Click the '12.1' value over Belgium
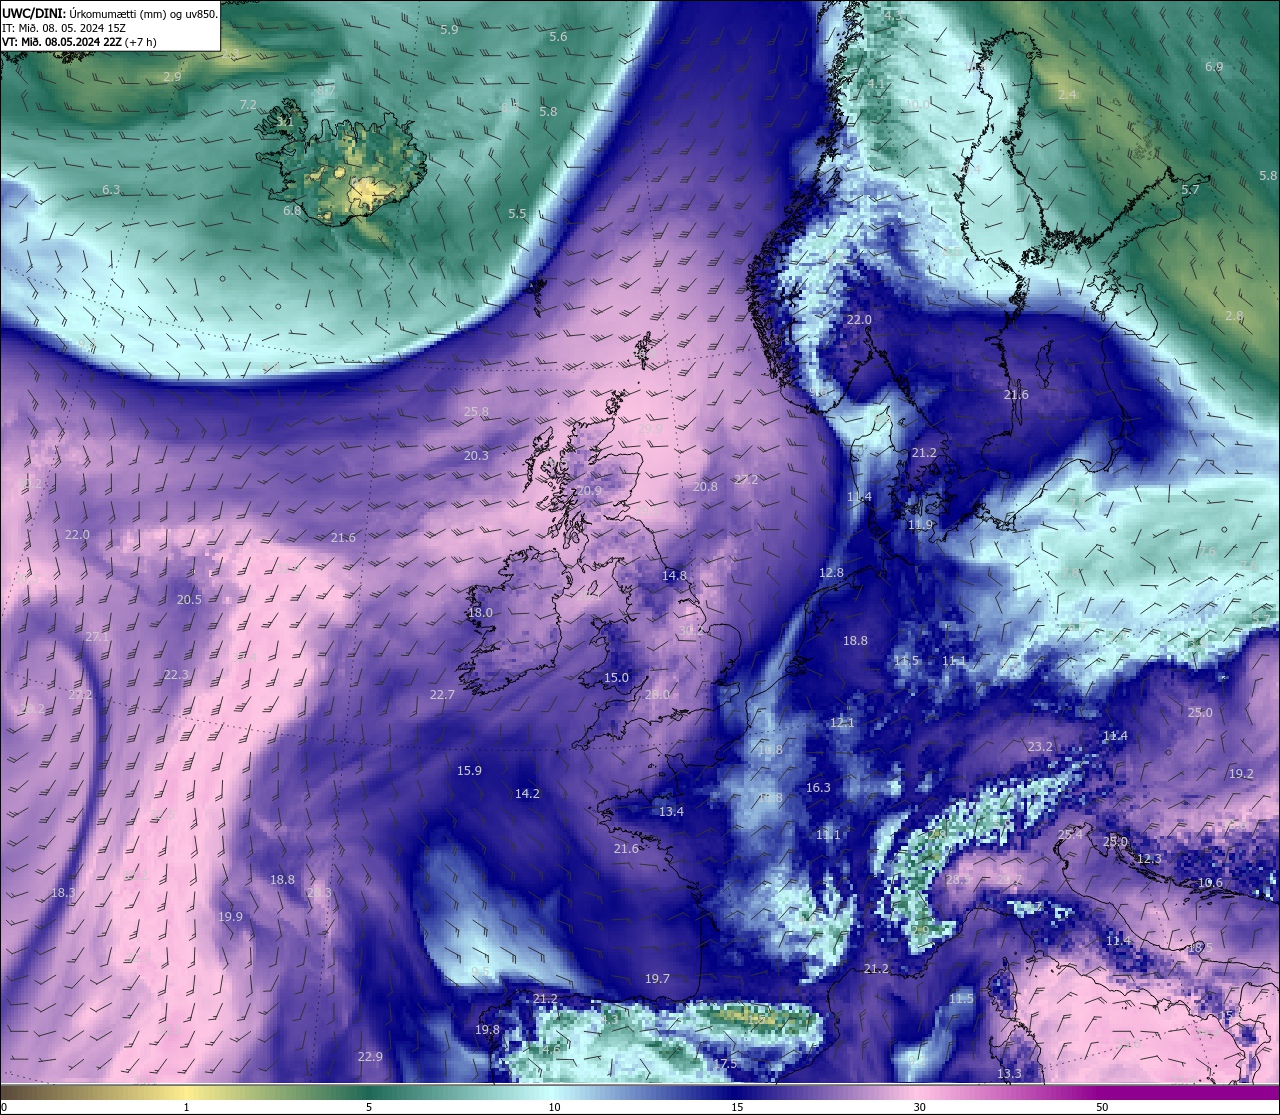This screenshot has width=1280, height=1115. point(842,722)
